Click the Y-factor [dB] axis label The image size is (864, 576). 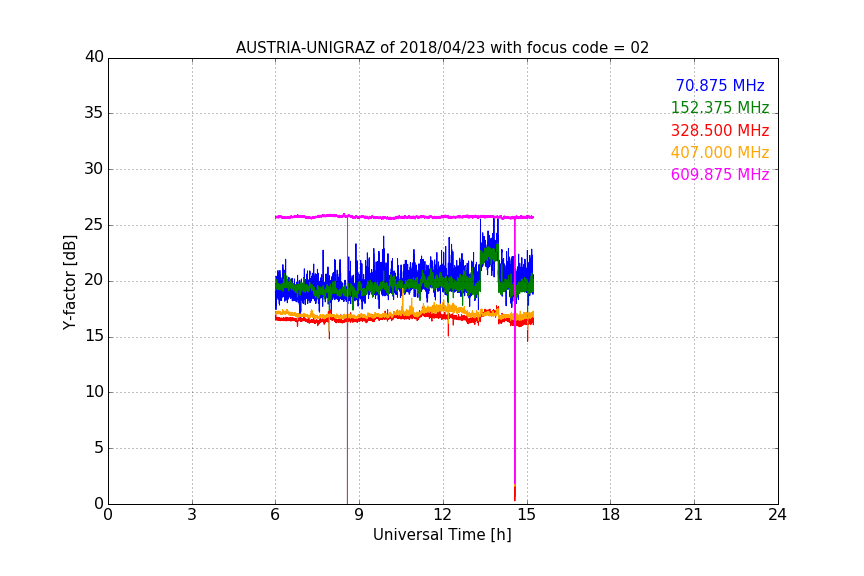coord(69,282)
